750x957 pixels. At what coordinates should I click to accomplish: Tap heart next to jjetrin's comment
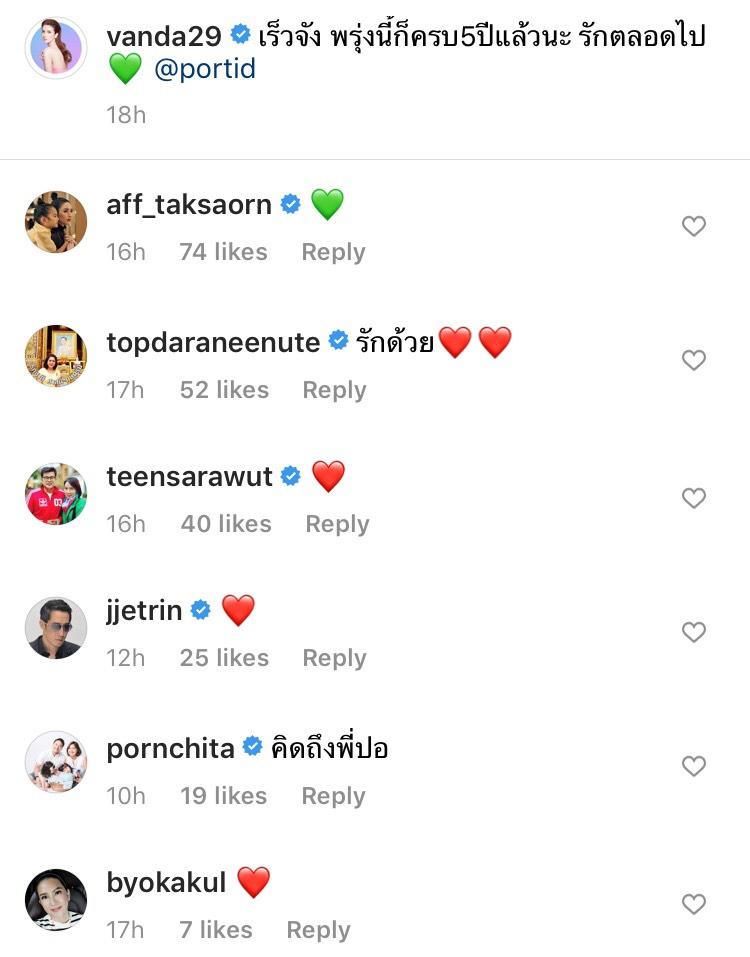[x=693, y=632]
